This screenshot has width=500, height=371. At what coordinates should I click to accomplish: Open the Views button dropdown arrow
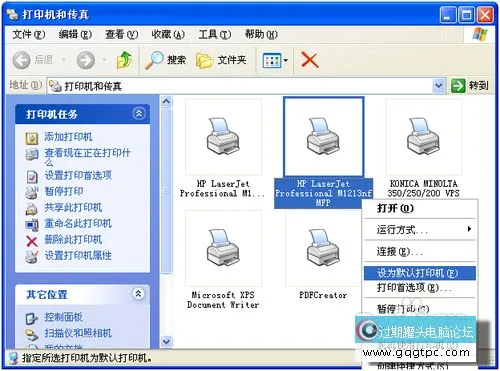pos(286,61)
